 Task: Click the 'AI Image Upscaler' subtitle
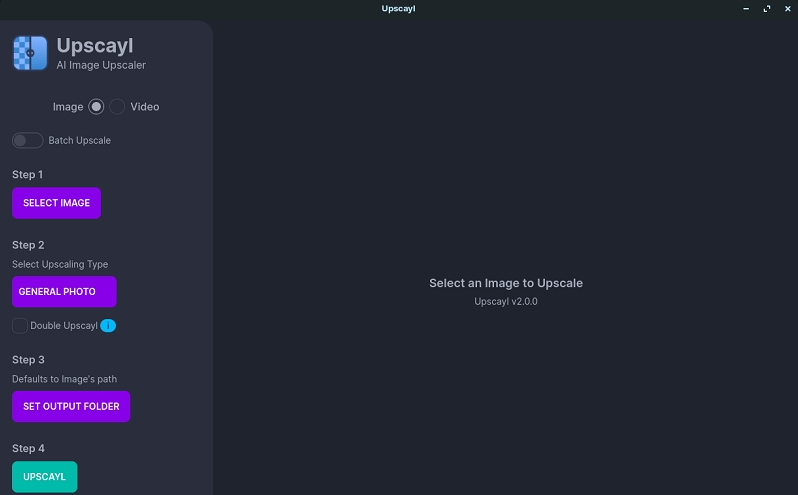pyautogui.click(x=101, y=65)
